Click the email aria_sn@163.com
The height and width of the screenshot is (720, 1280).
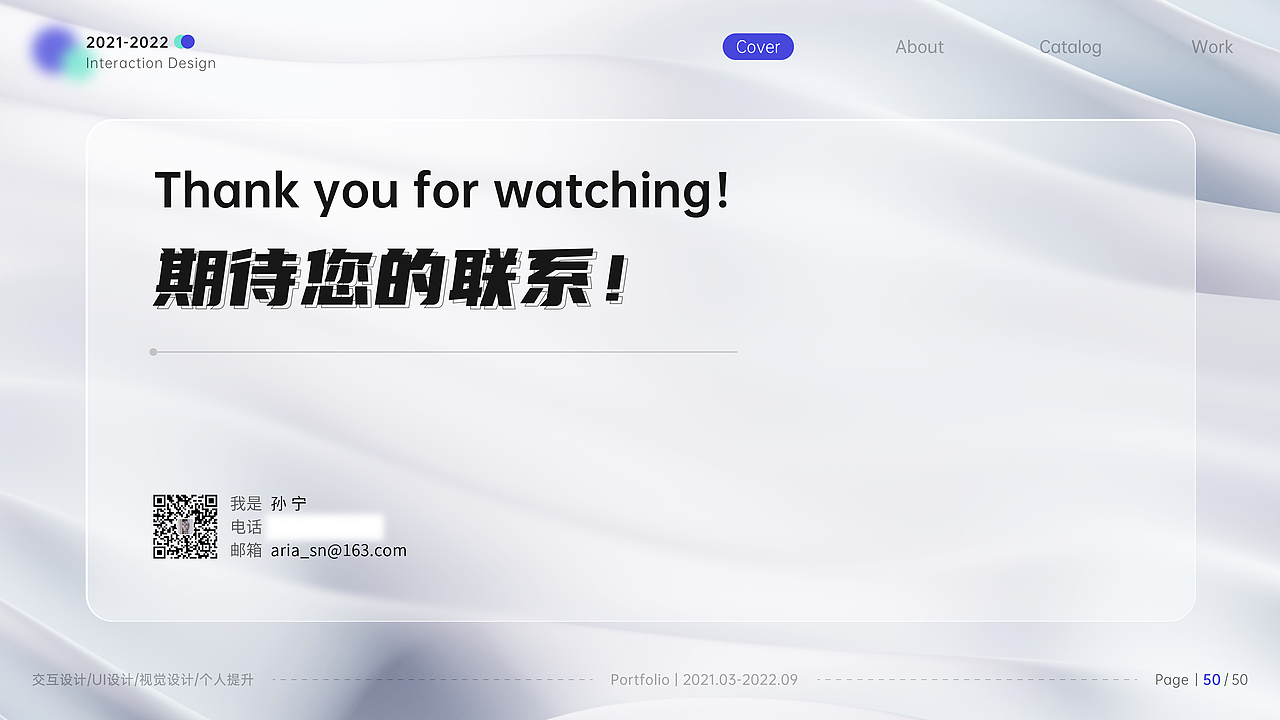[339, 550]
